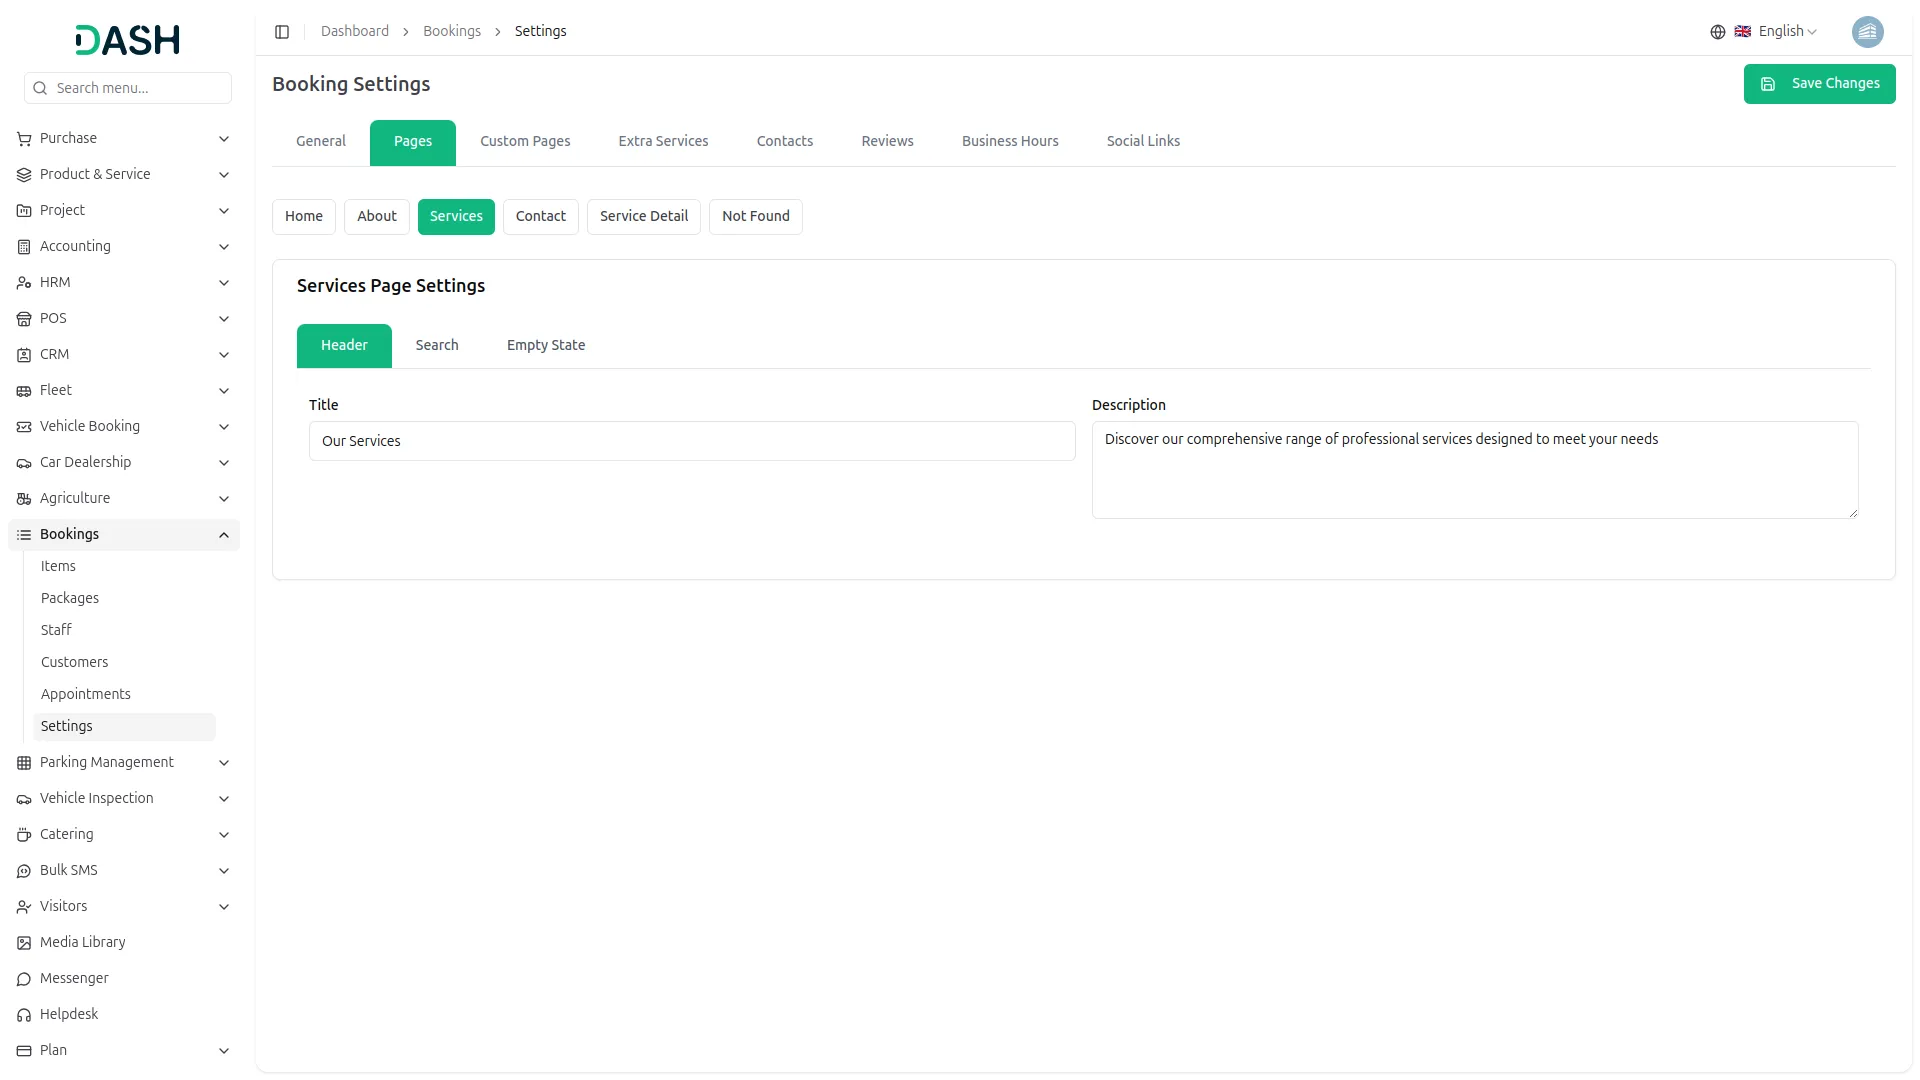
Task: Click the Messenger chat bubble icon
Action: 24,979
